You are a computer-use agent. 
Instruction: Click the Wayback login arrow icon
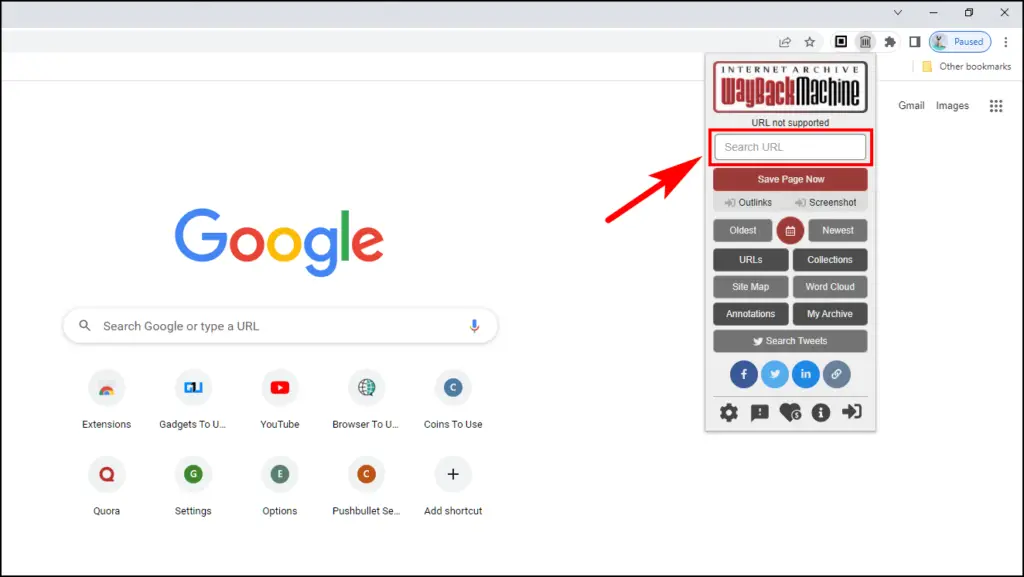pyautogui.click(x=852, y=411)
